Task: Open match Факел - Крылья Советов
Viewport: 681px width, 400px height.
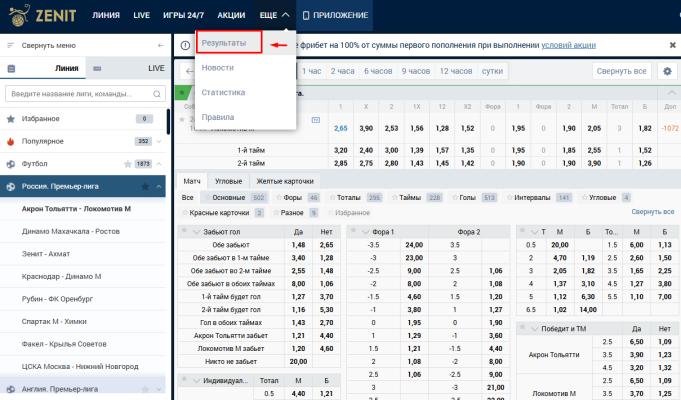Action: coord(64,344)
